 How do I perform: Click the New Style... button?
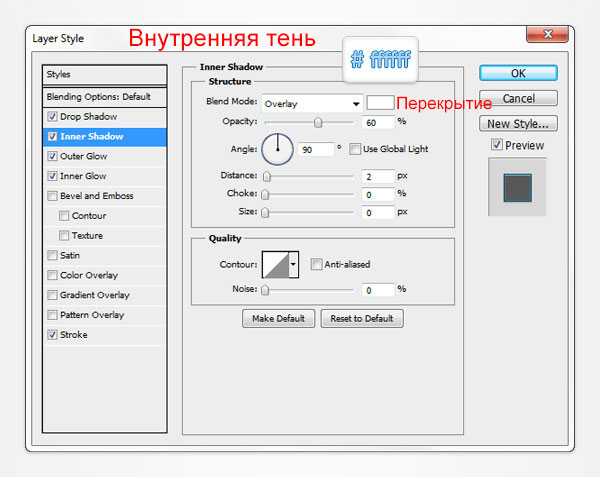click(x=518, y=124)
